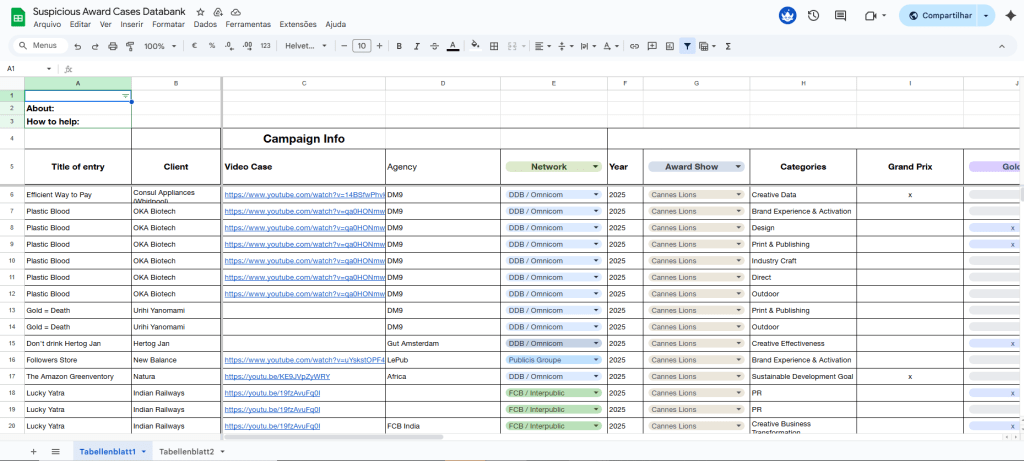The image size is (1024, 461).
Task: Open the 100% zoom dropdown
Action: (x=160, y=46)
